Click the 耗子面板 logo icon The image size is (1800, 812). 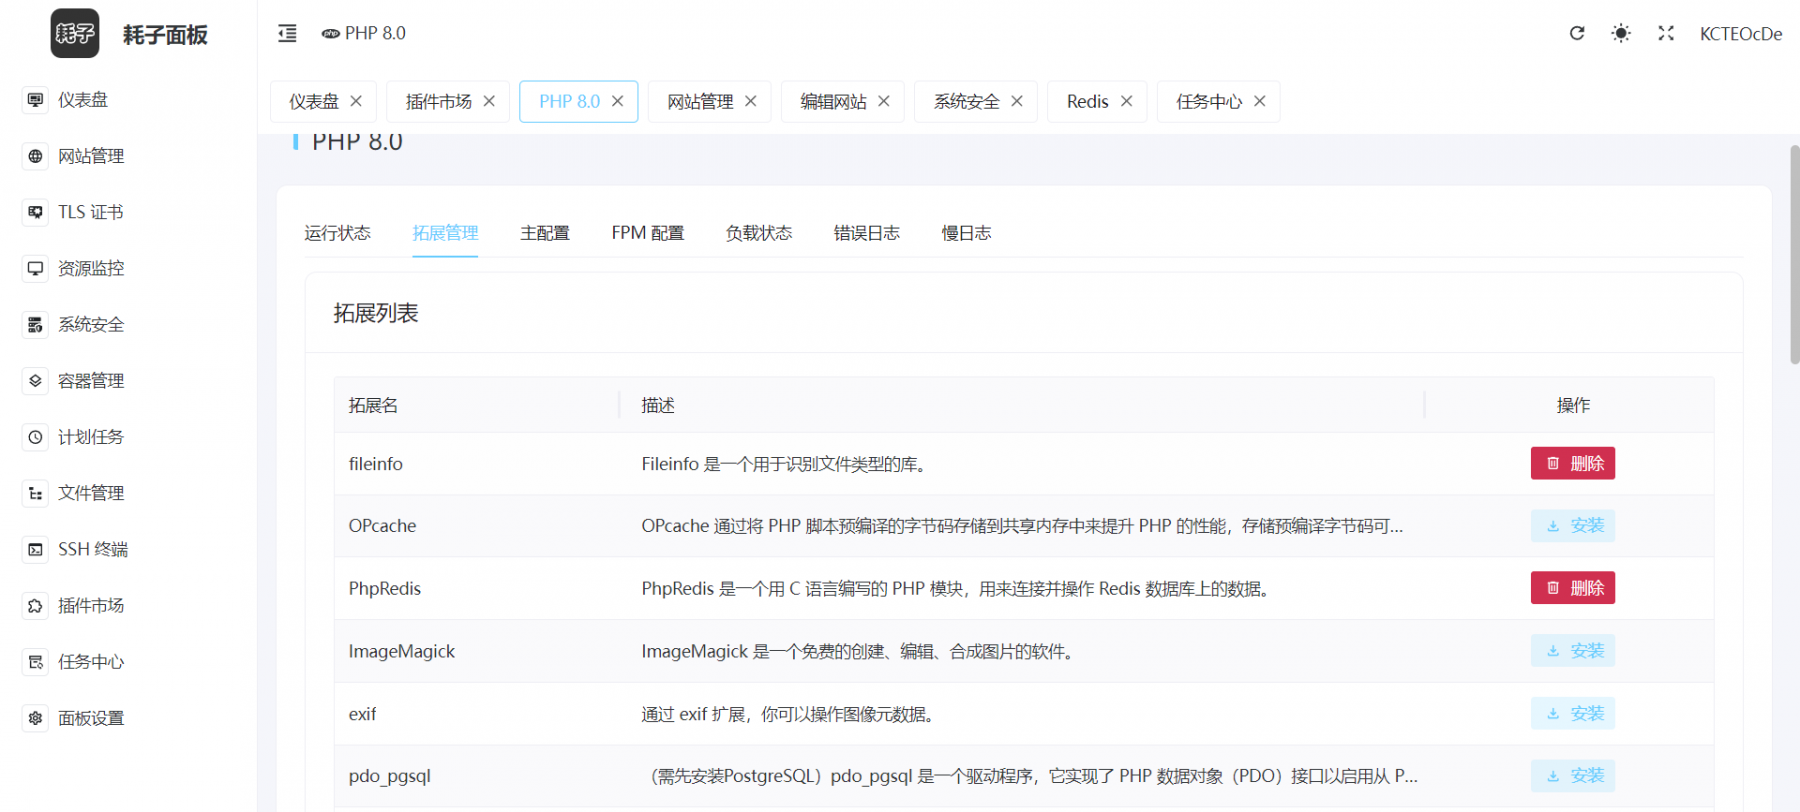click(x=75, y=33)
